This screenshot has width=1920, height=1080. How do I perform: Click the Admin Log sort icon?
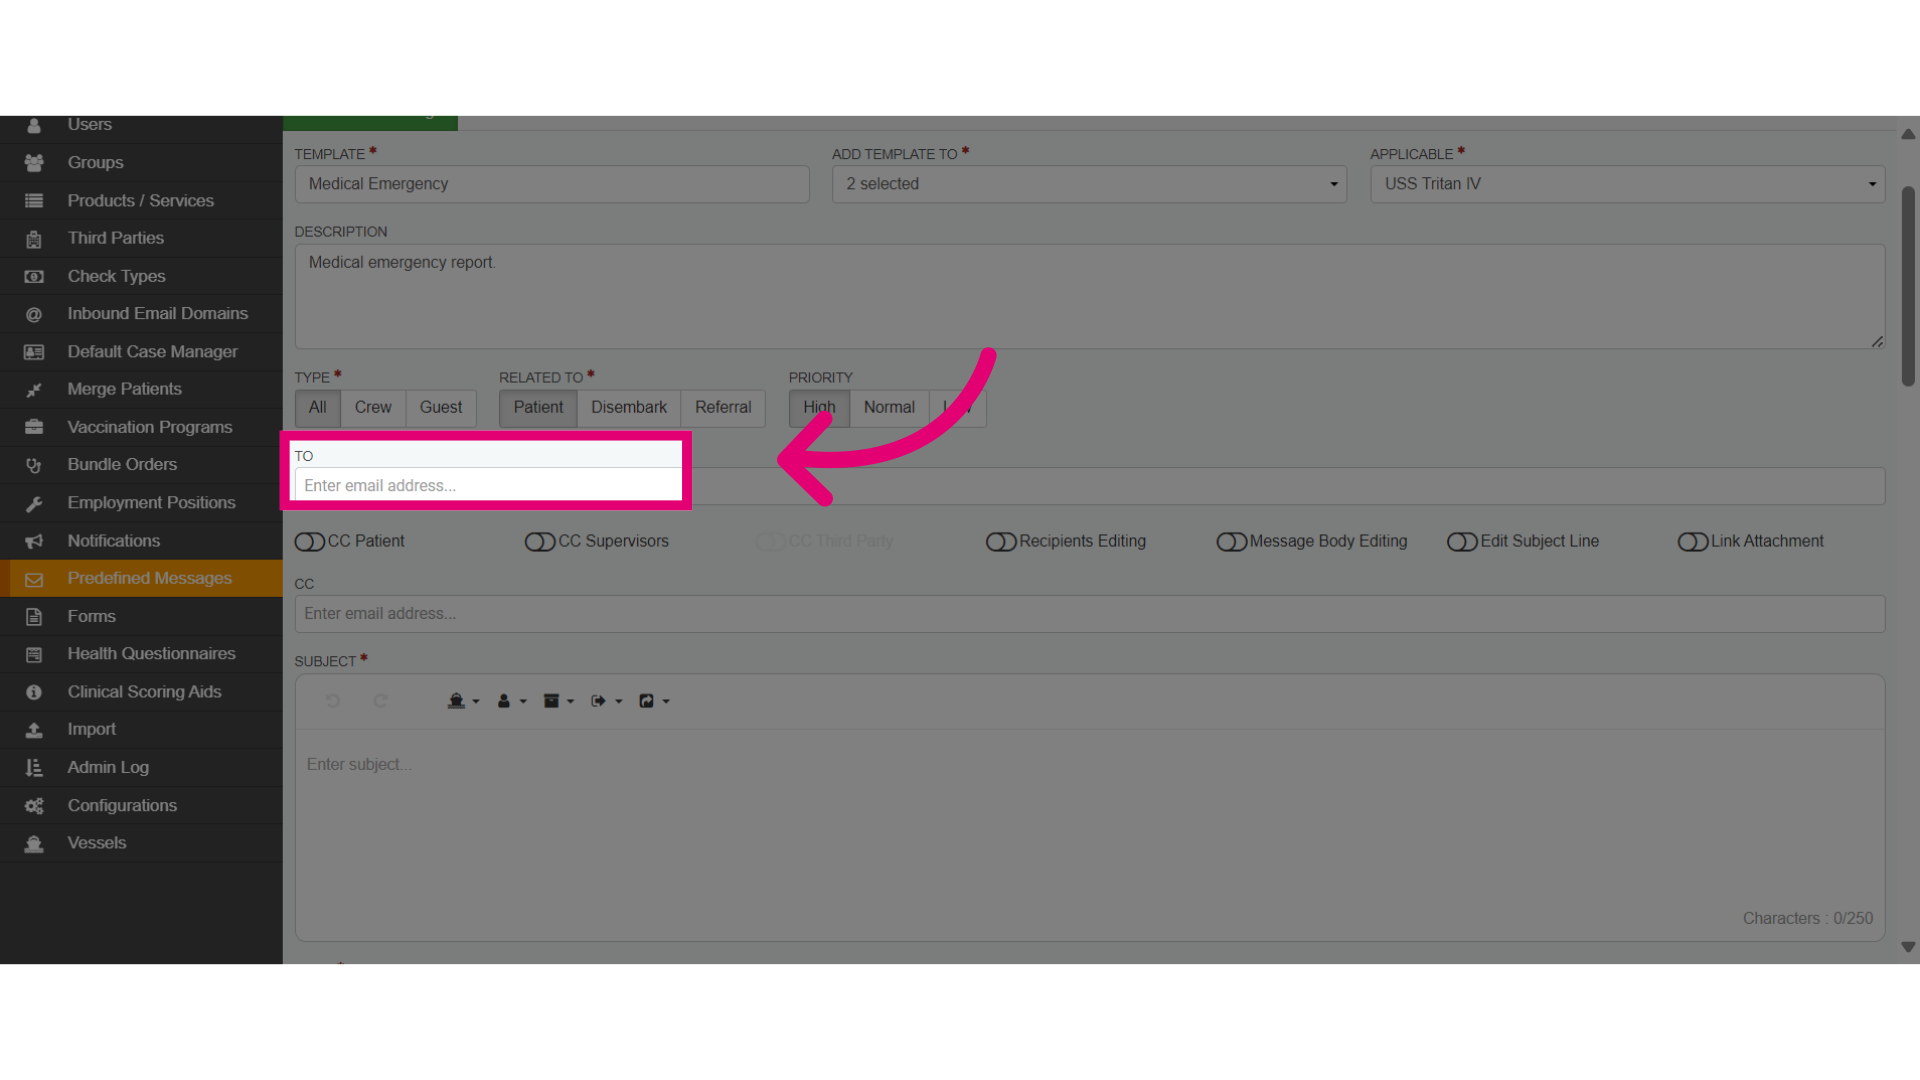point(34,768)
